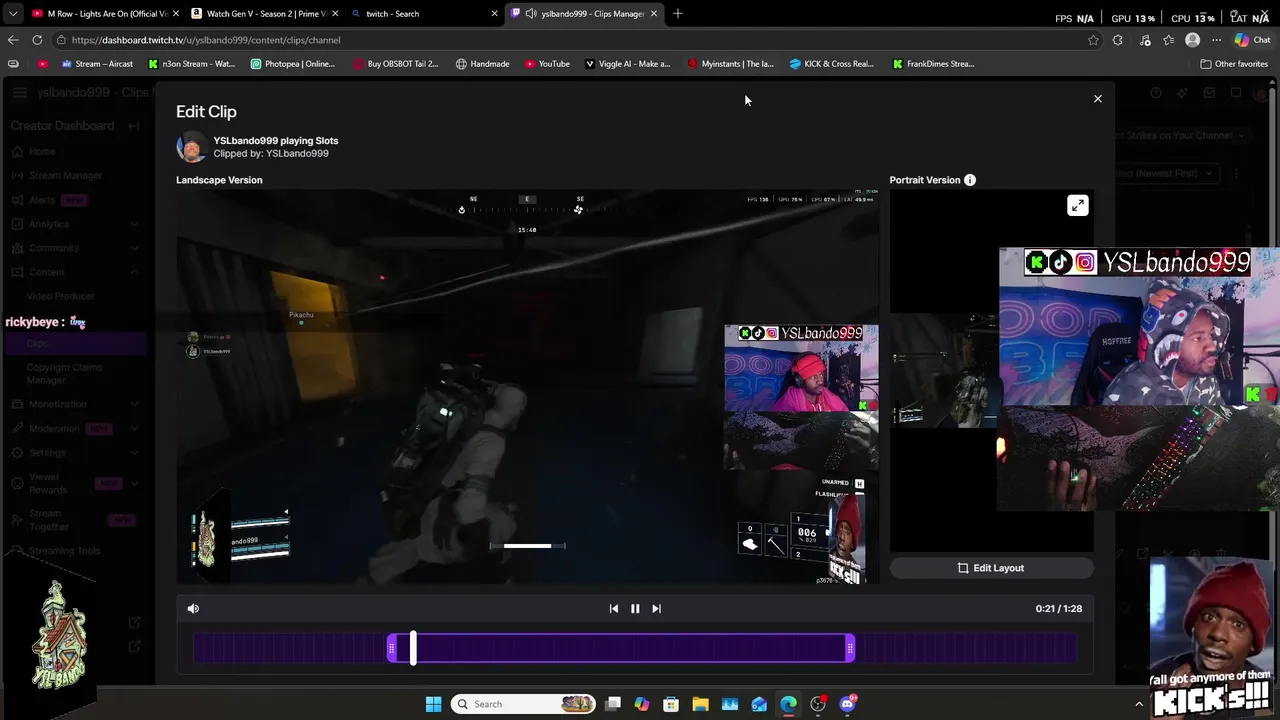This screenshot has width=1280, height=720.
Task: Open Copilot Chat button
Action: click(x=1252, y=40)
